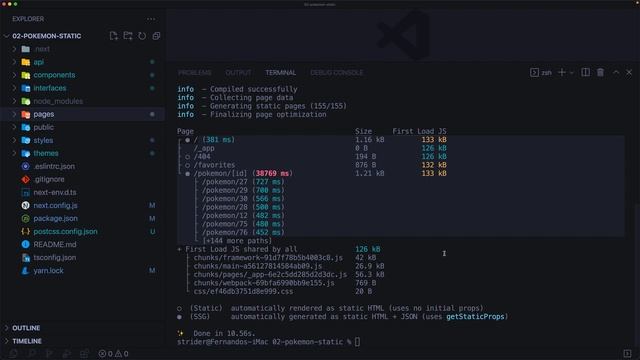Click the api folder icon

26,62
